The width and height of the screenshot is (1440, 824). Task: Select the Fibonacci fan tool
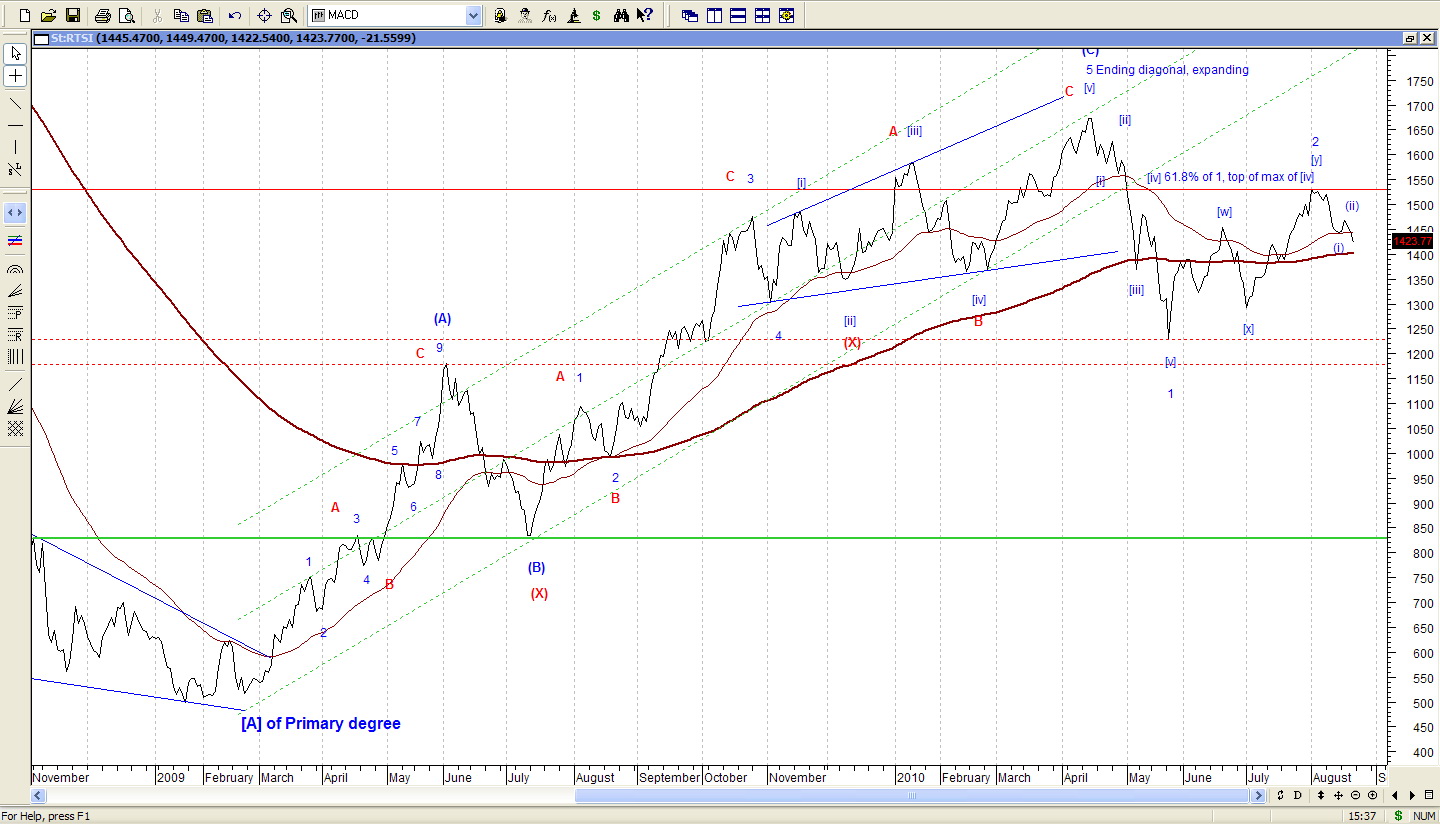15,291
